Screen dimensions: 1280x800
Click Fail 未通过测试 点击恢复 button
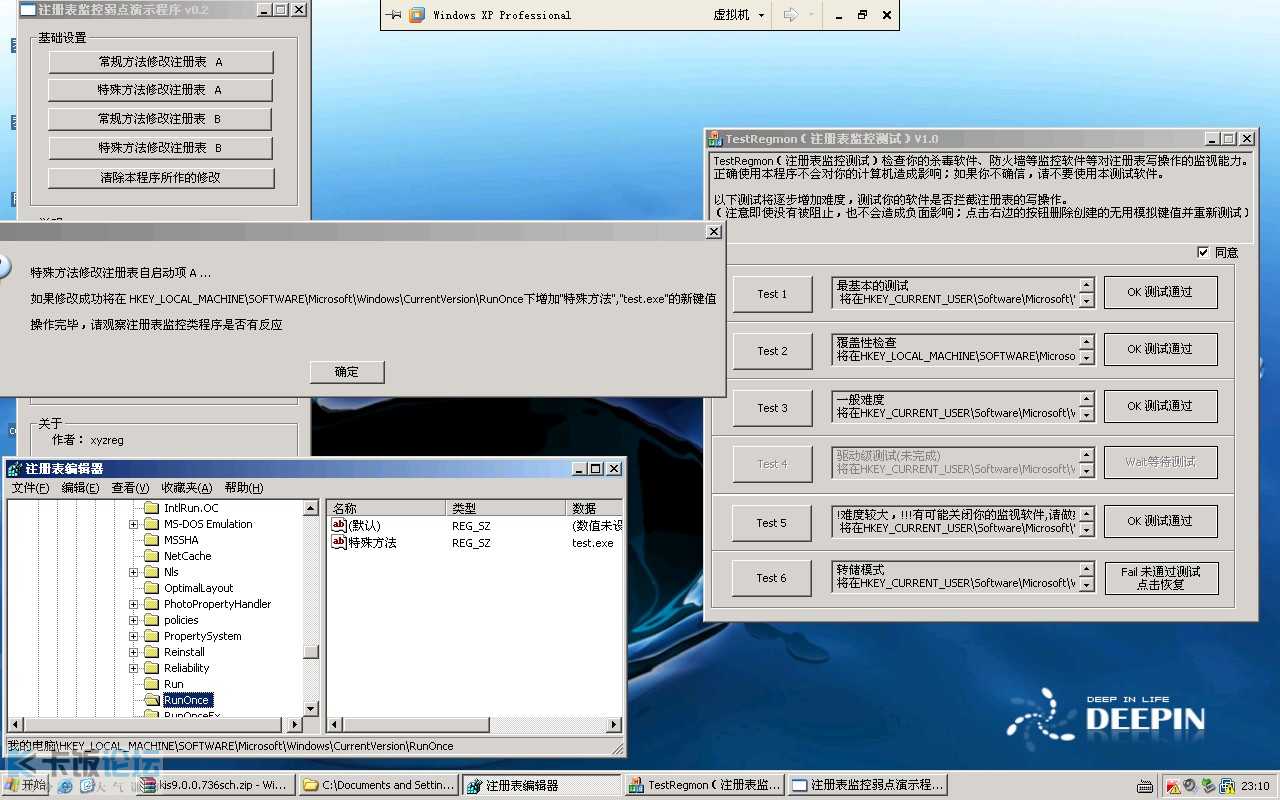pos(1161,578)
